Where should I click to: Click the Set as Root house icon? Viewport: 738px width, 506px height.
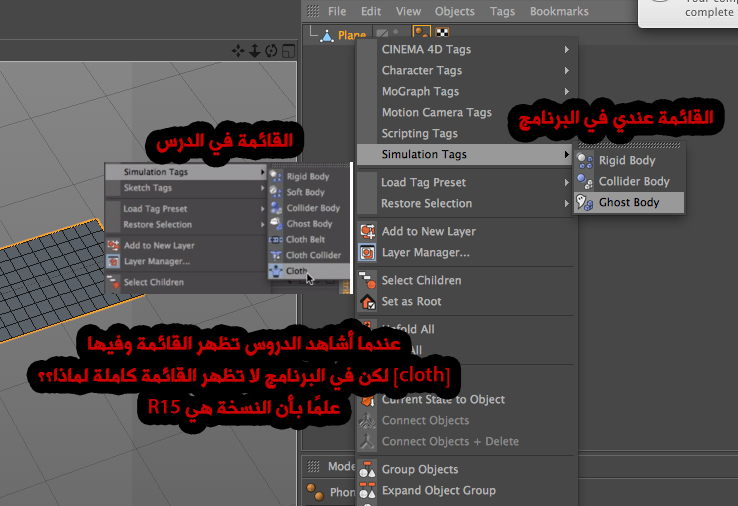tap(368, 302)
